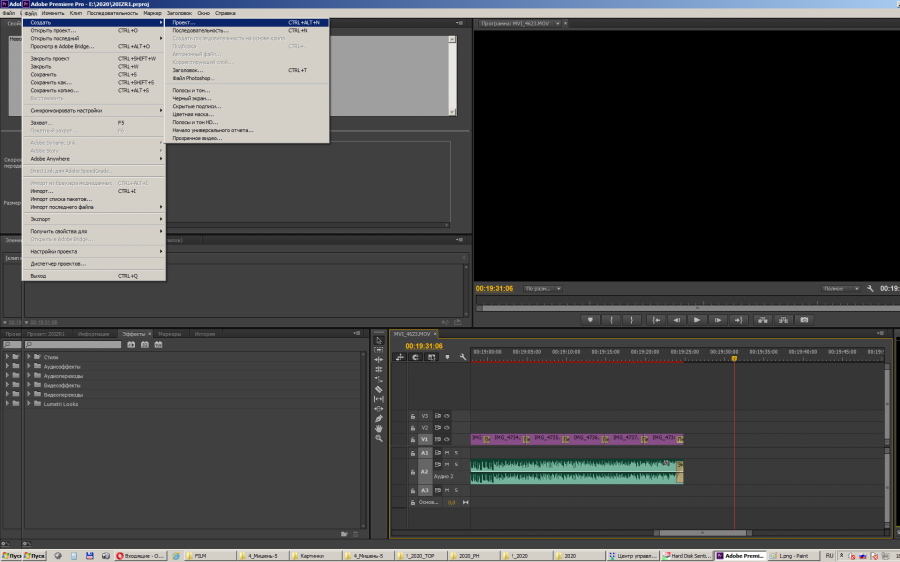Click the program monitor Add Marker button
900x562 pixels.
click(x=590, y=320)
